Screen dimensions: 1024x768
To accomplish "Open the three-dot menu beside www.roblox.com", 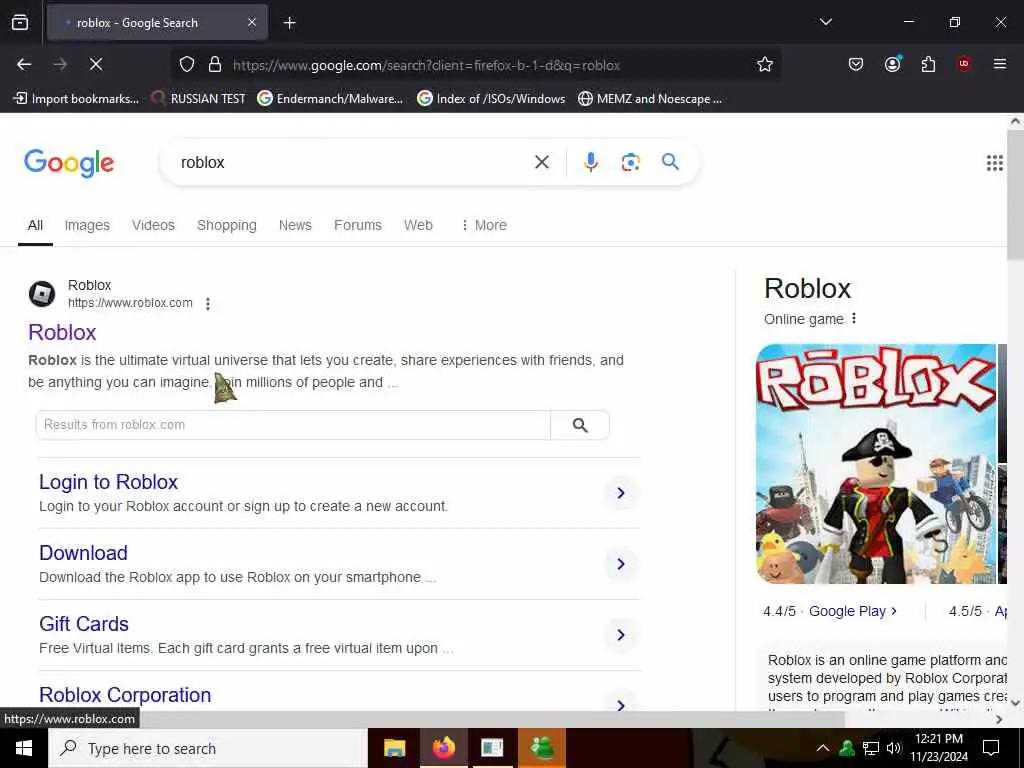I will click(x=208, y=304).
